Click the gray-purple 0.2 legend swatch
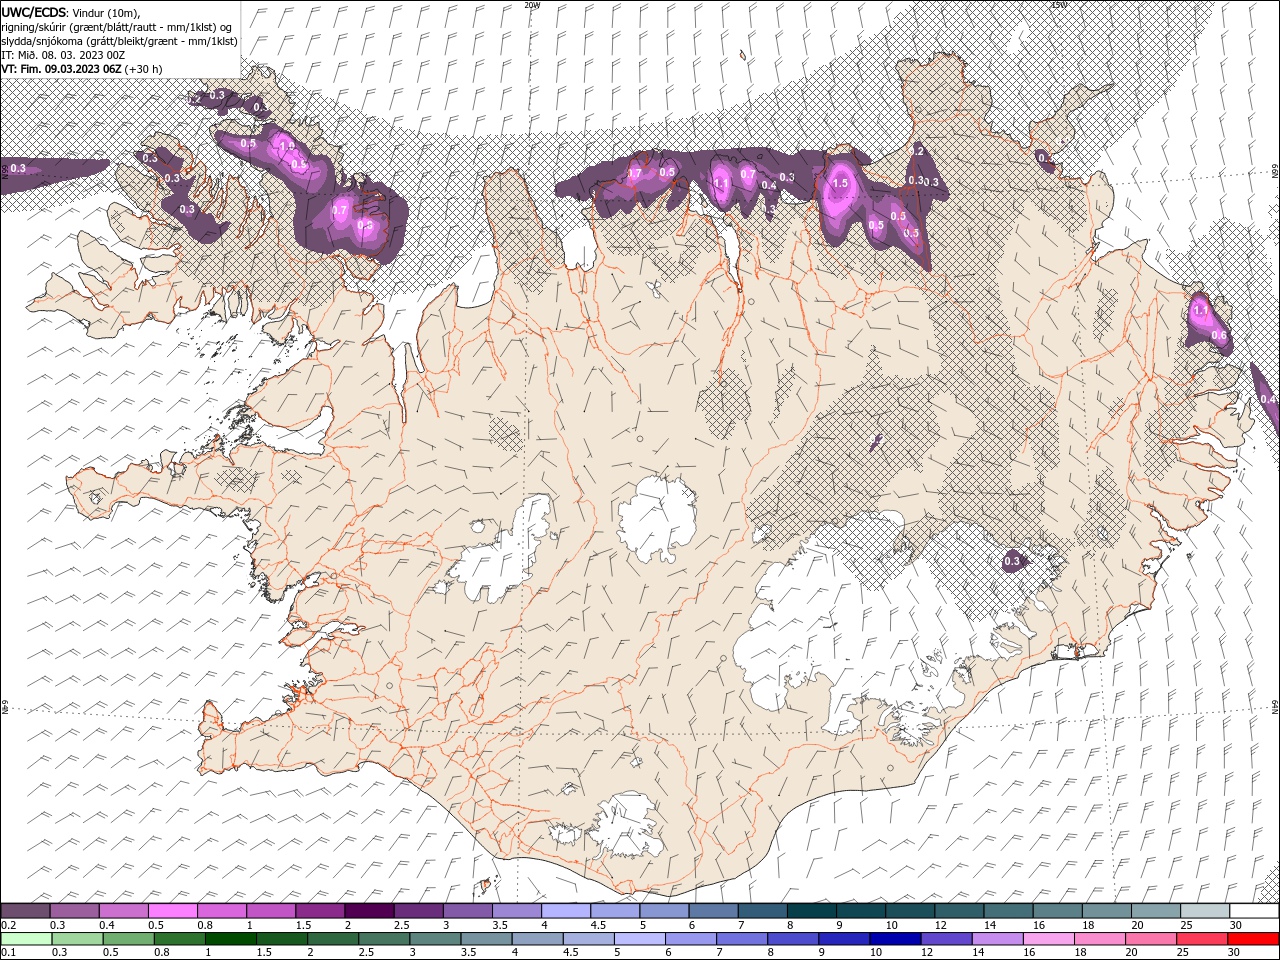 [25, 911]
